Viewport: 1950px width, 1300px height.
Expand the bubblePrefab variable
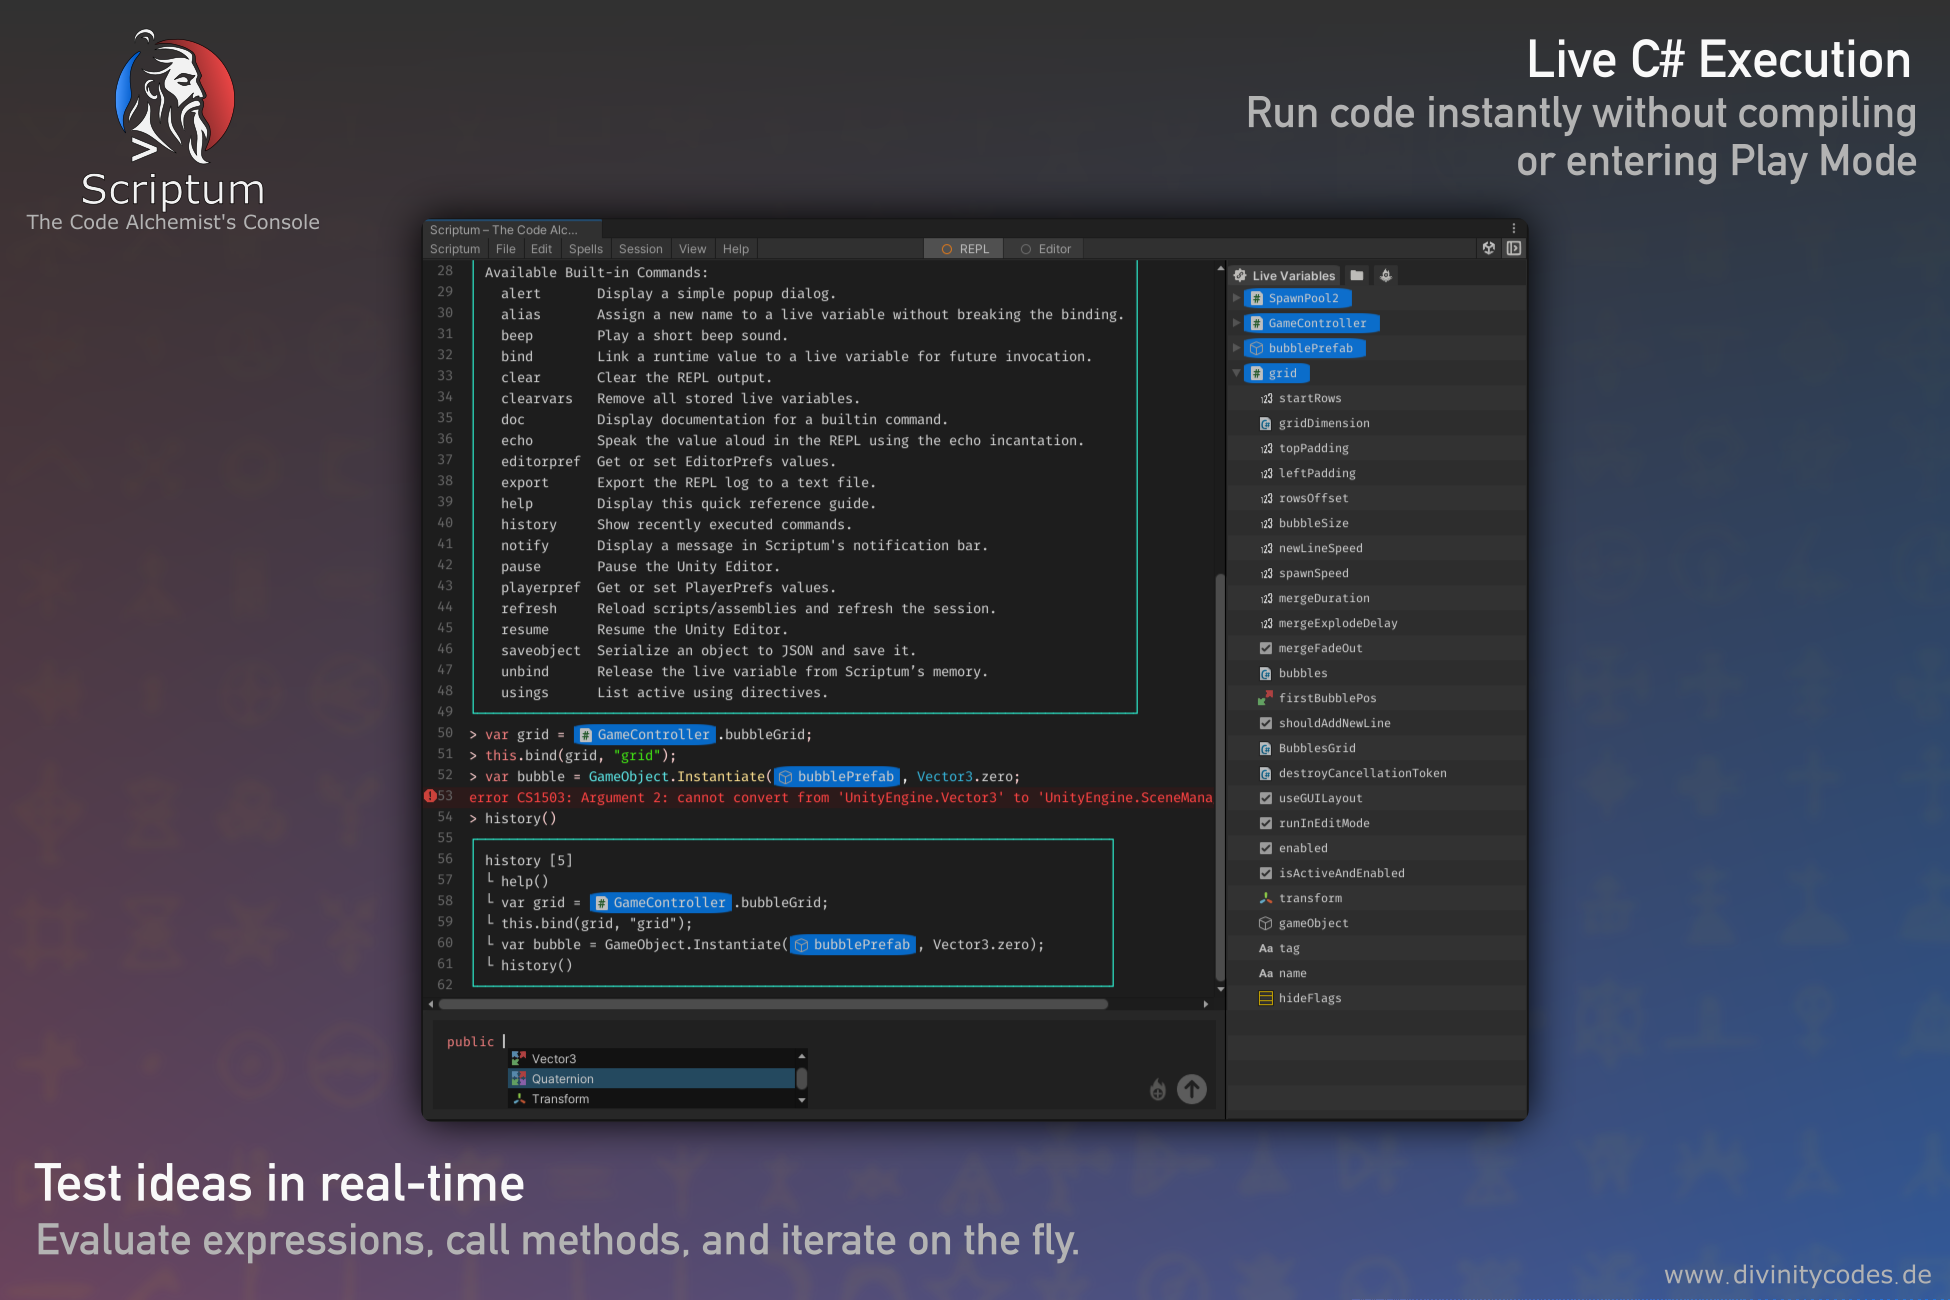point(1236,348)
